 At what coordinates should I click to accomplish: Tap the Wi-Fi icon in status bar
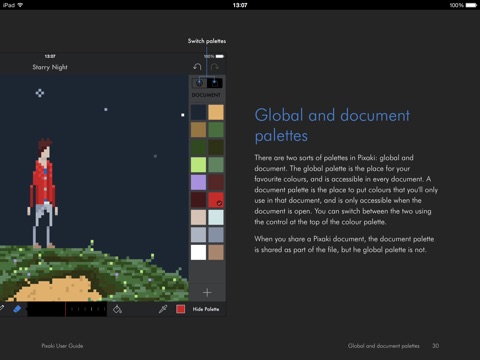(x=20, y=5)
